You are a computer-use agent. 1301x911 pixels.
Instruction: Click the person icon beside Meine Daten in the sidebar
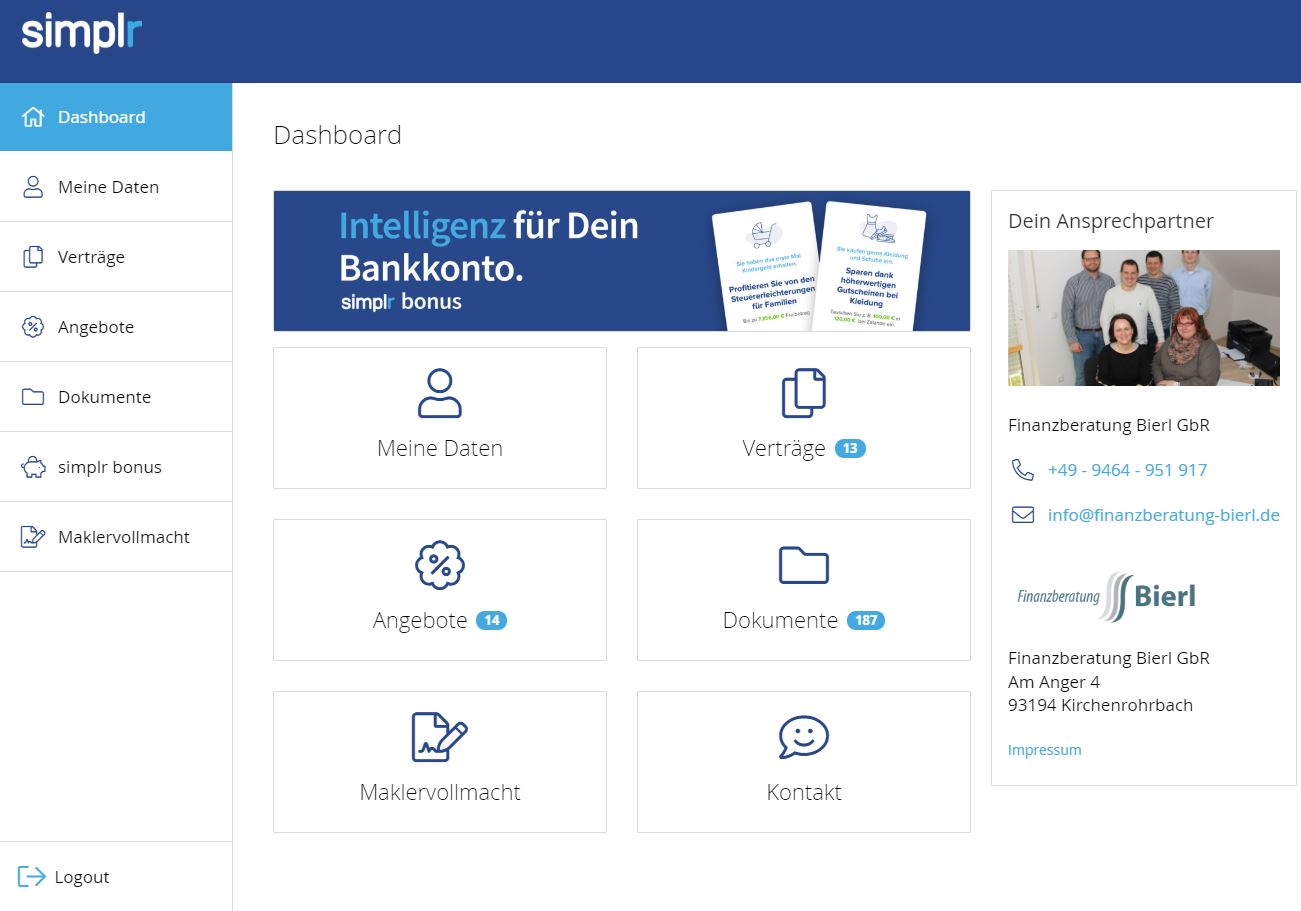tap(33, 187)
